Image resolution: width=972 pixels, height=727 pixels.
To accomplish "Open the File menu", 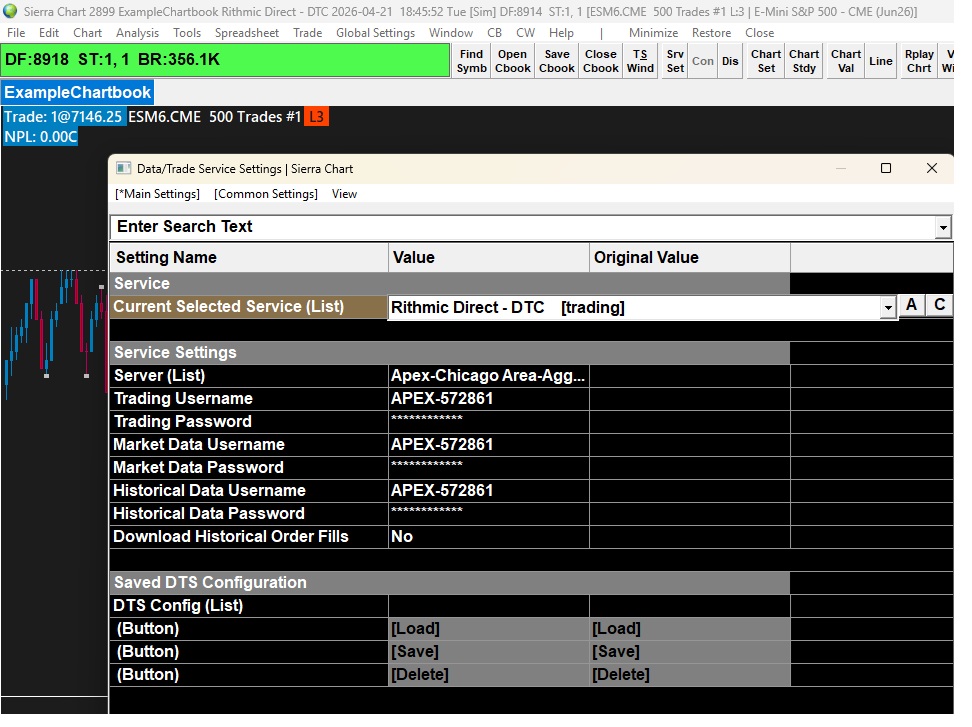I will point(16,33).
